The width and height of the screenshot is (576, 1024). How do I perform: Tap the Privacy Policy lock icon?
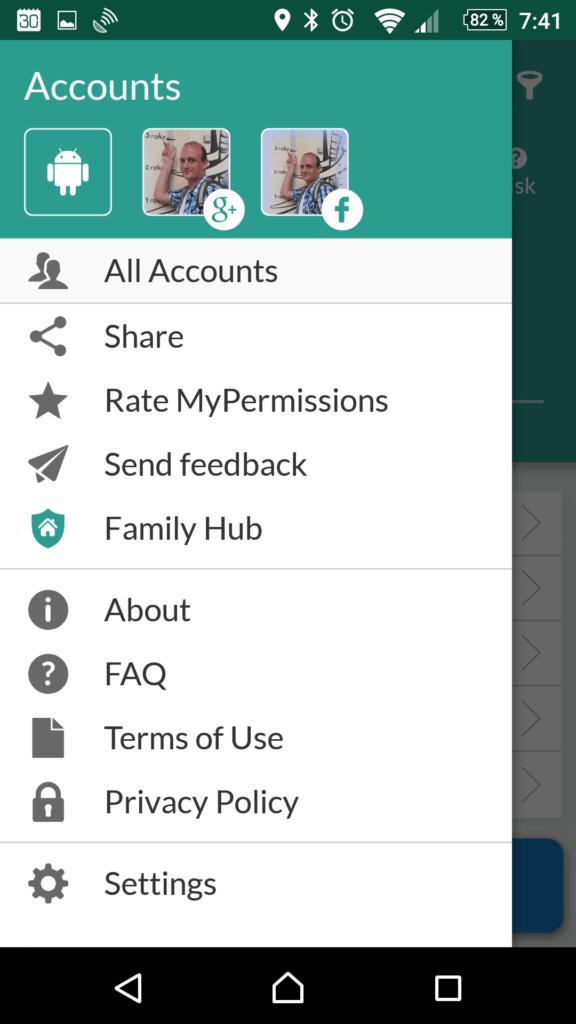pyautogui.click(x=48, y=802)
